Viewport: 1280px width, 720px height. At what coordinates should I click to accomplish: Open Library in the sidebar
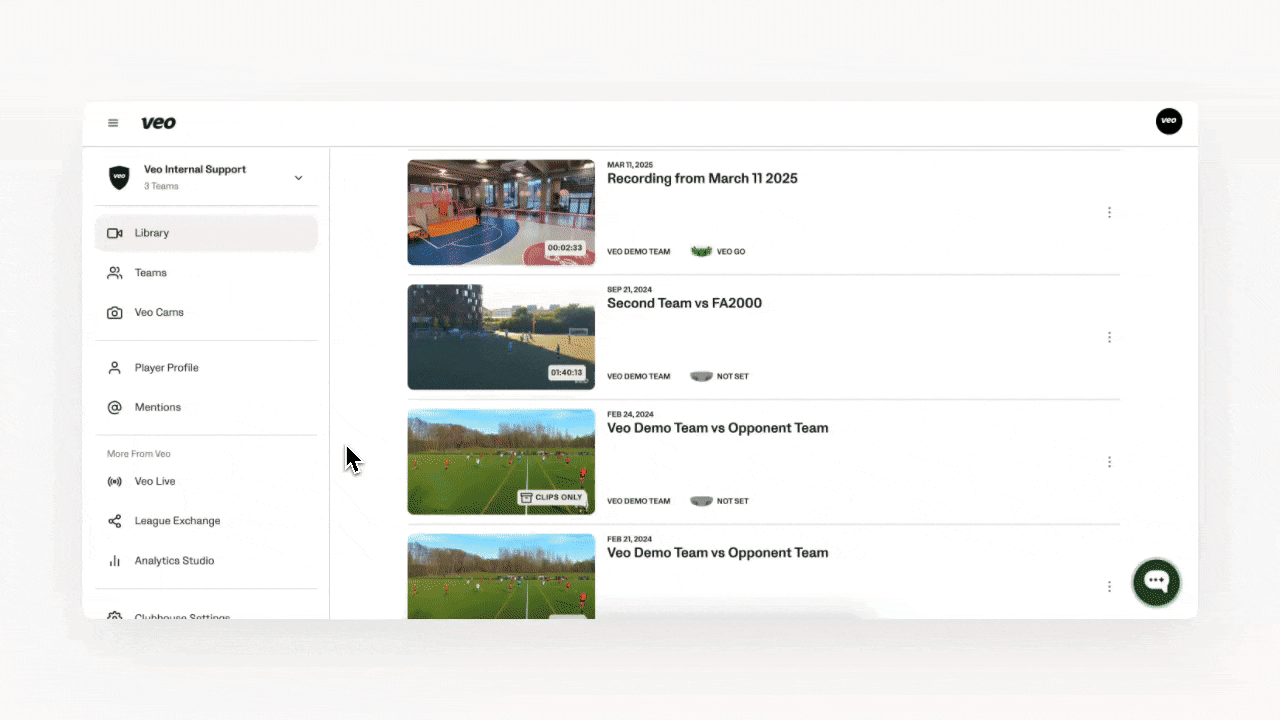click(206, 233)
